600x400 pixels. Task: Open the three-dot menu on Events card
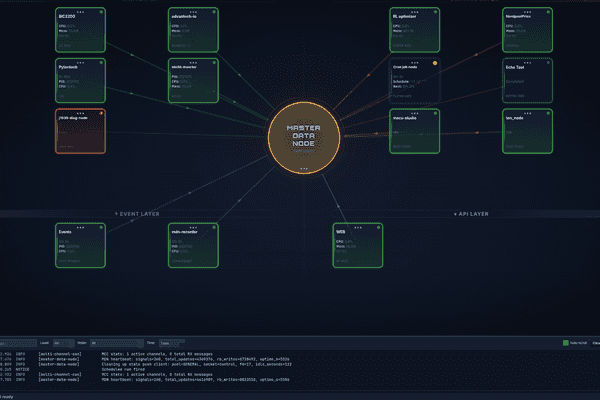pos(80,227)
